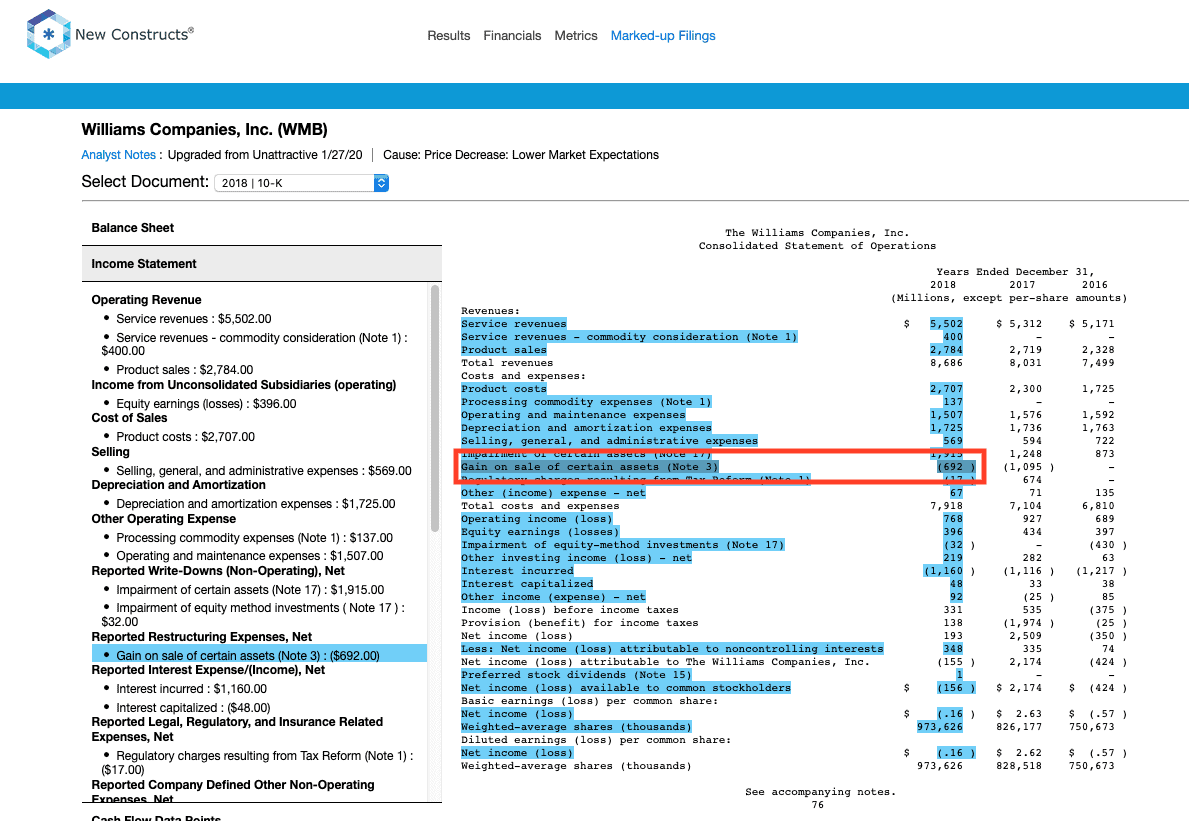Select Depreciation and amortization expenses item
The image size is (1189, 821).
click(256, 504)
